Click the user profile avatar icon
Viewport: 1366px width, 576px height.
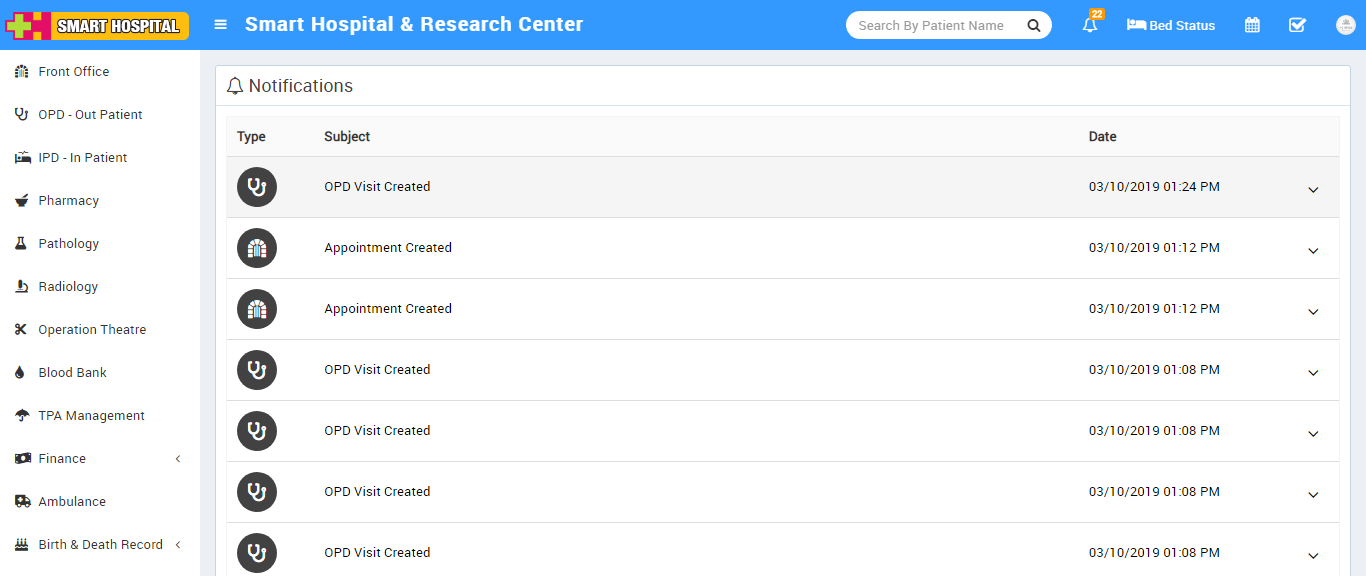pyautogui.click(x=1345, y=25)
